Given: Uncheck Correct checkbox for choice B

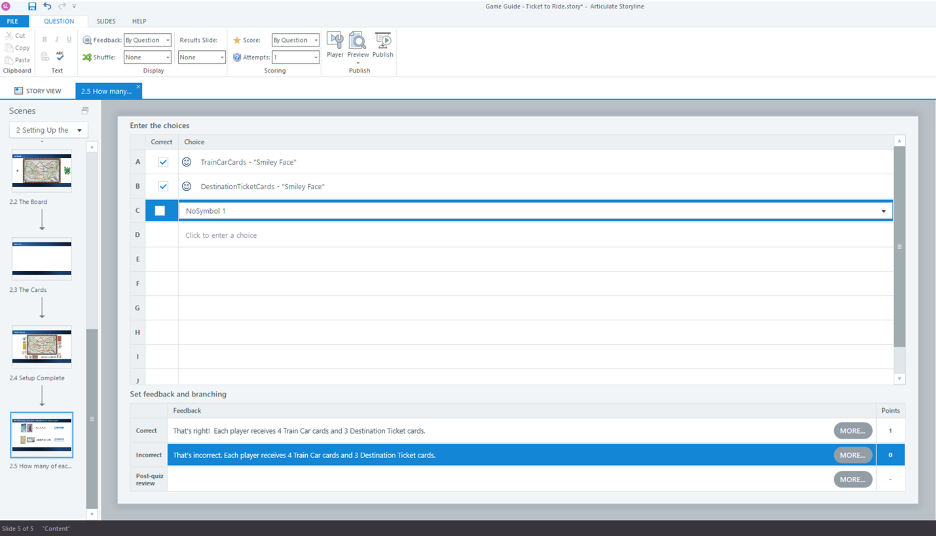Looking at the screenshot, I should [x=162, y=186].
